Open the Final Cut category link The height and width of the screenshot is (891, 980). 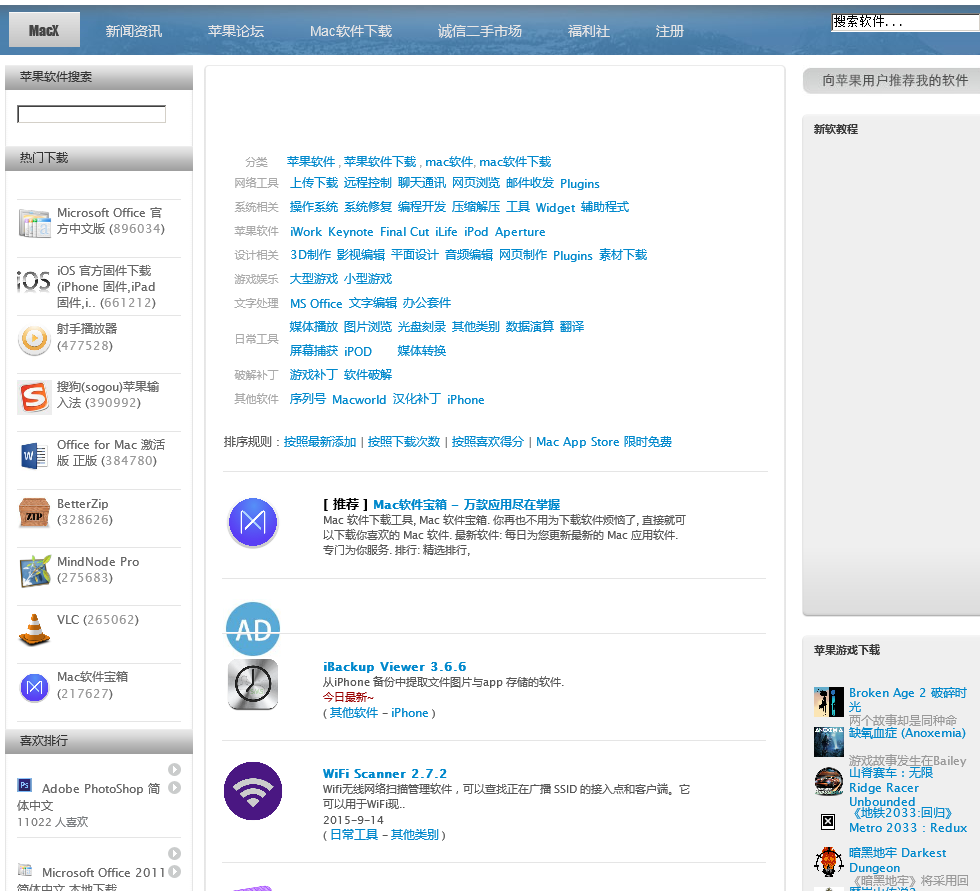pos(404,232)
